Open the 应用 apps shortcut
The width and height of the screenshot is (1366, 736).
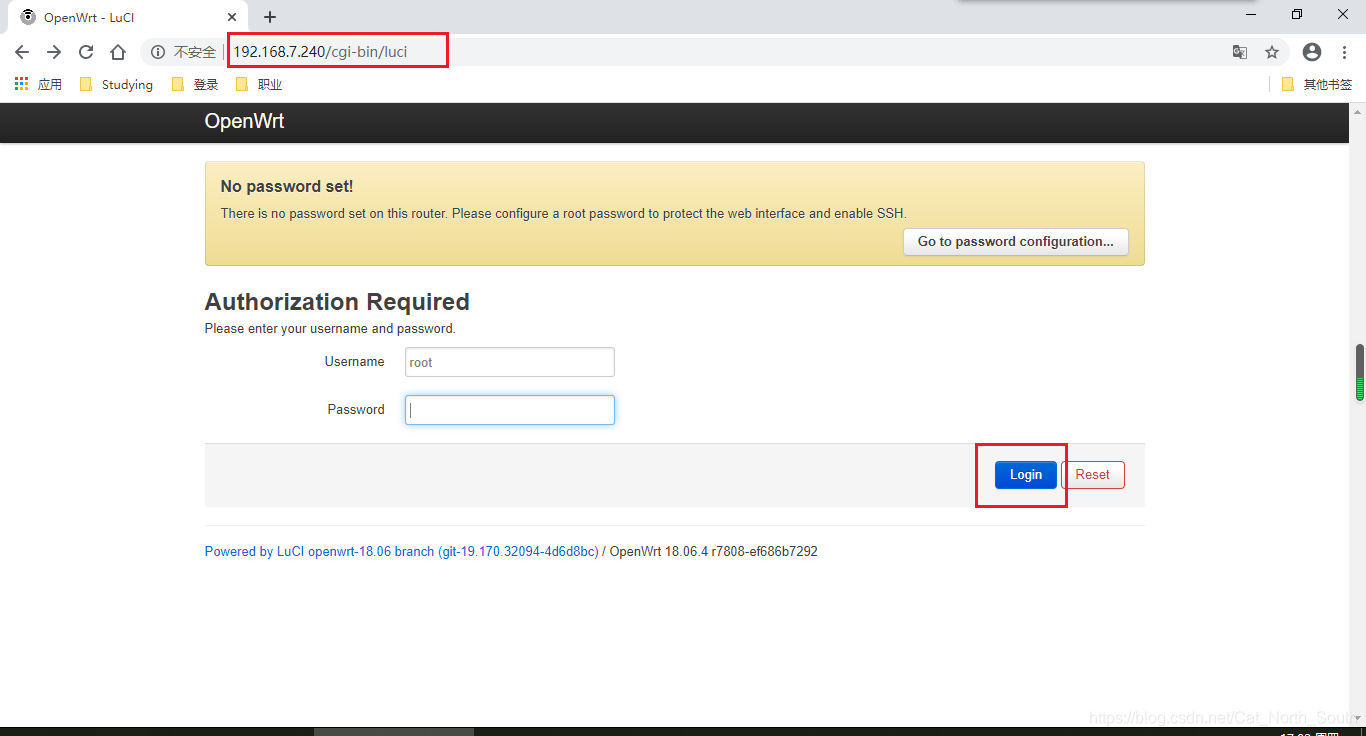point(38,84)
